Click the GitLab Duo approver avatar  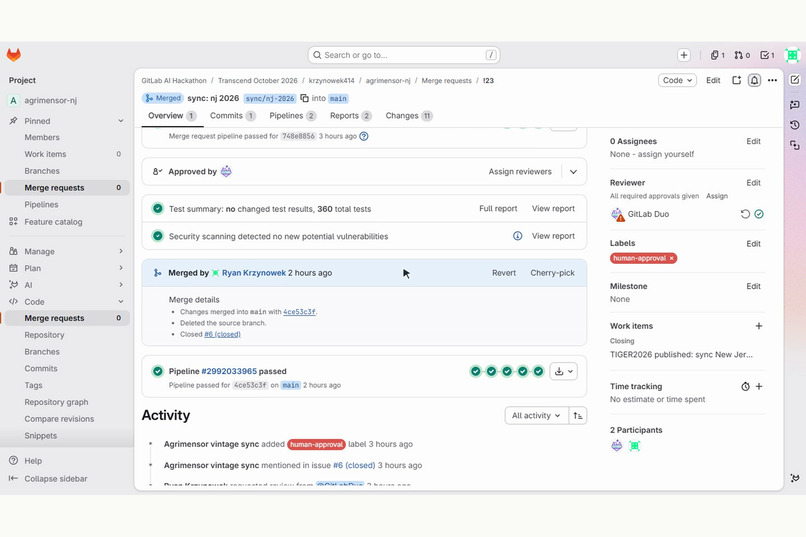(x=226, y=172)
